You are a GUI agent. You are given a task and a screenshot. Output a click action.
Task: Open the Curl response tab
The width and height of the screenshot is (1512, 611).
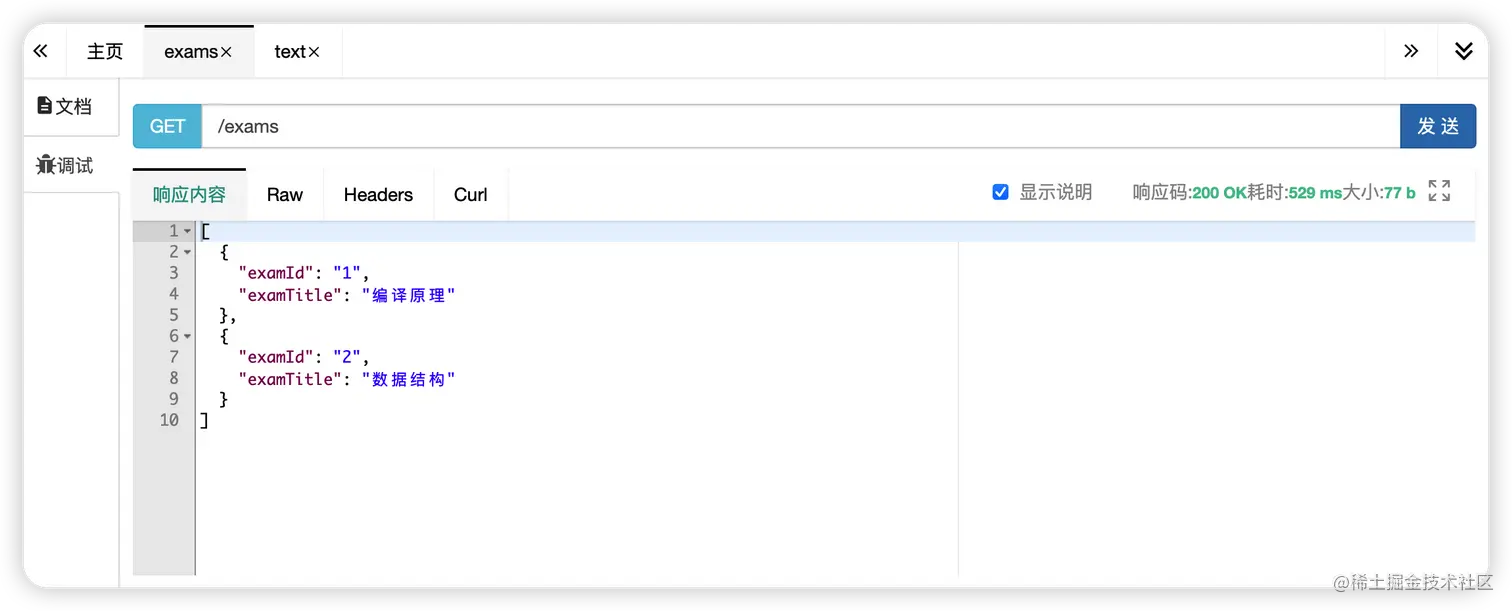click(x=471, y=195)
